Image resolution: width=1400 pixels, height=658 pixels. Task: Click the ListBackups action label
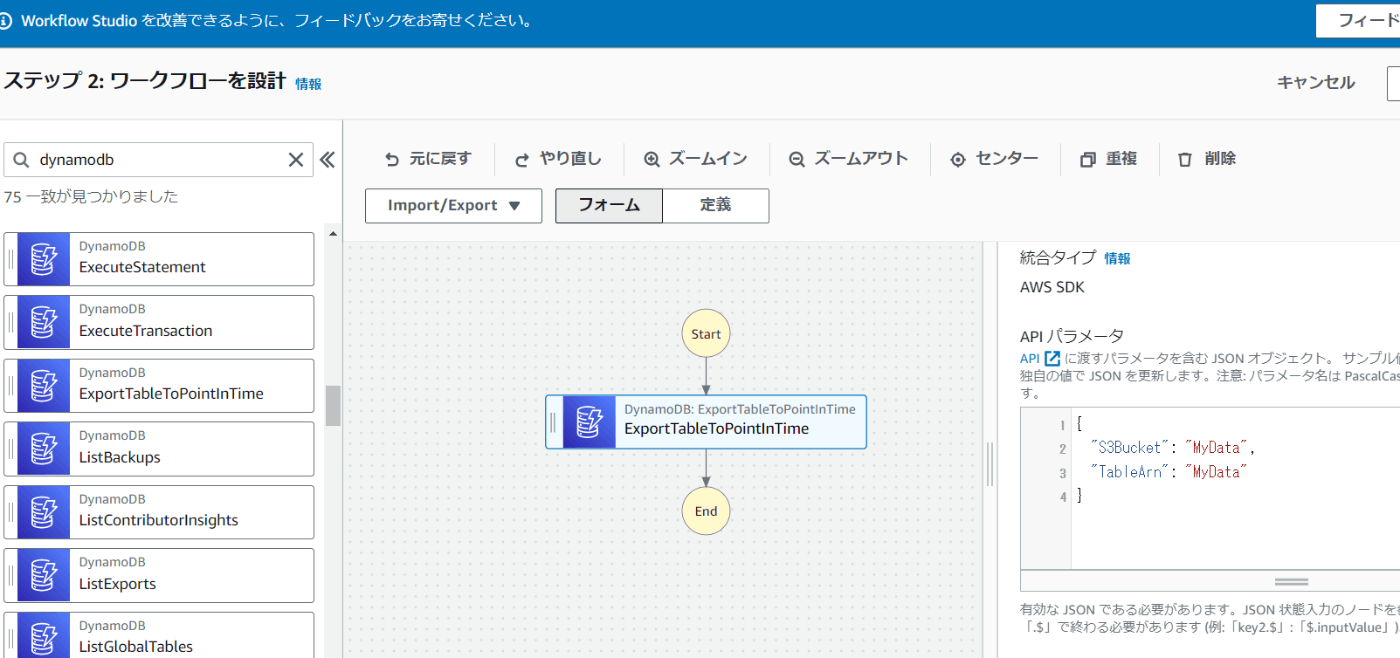(x=120, y=457)
